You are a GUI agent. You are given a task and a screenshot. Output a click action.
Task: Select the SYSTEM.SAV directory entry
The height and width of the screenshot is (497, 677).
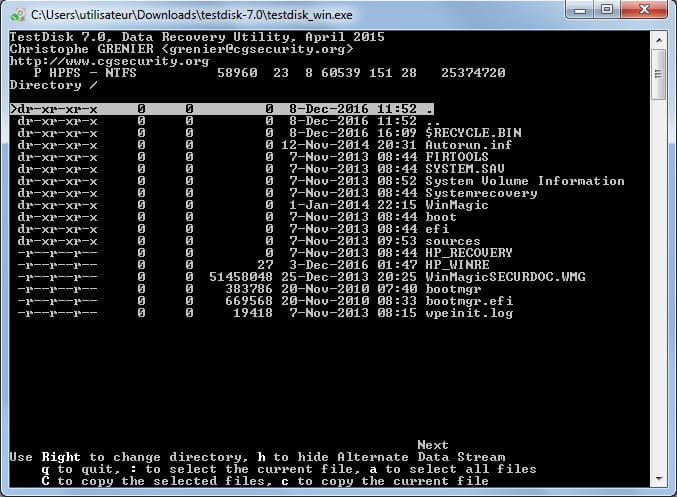pyautogui.click(x=260, y=169)
